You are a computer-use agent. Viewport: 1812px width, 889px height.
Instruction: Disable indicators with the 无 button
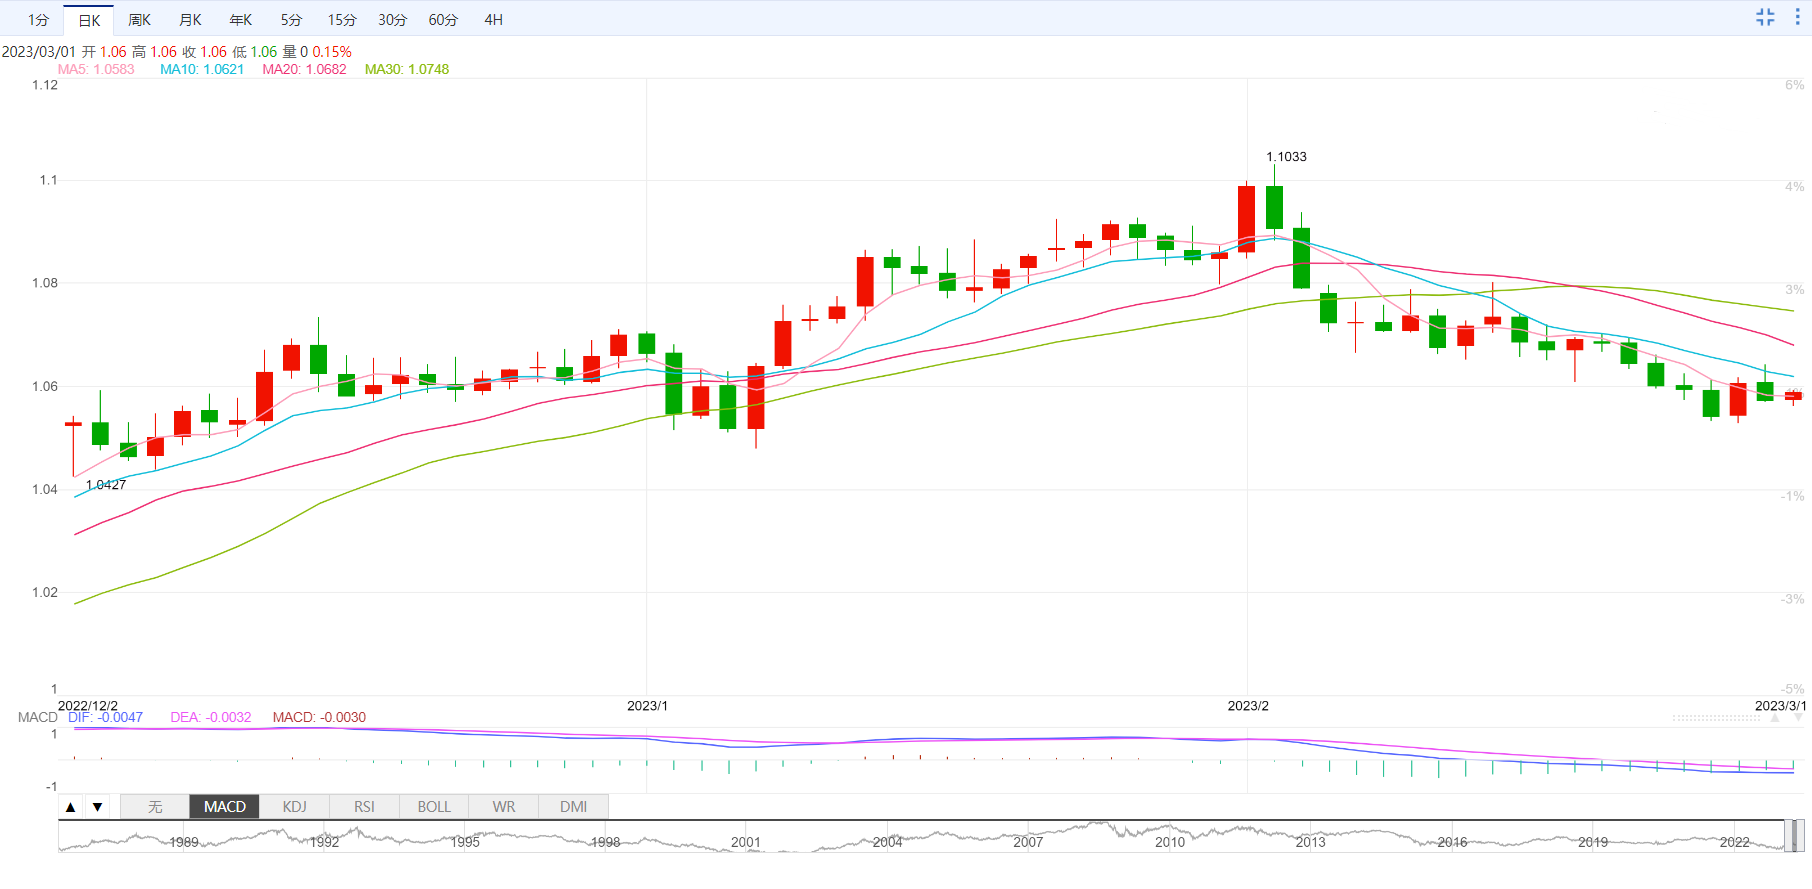tap(155, 807)
